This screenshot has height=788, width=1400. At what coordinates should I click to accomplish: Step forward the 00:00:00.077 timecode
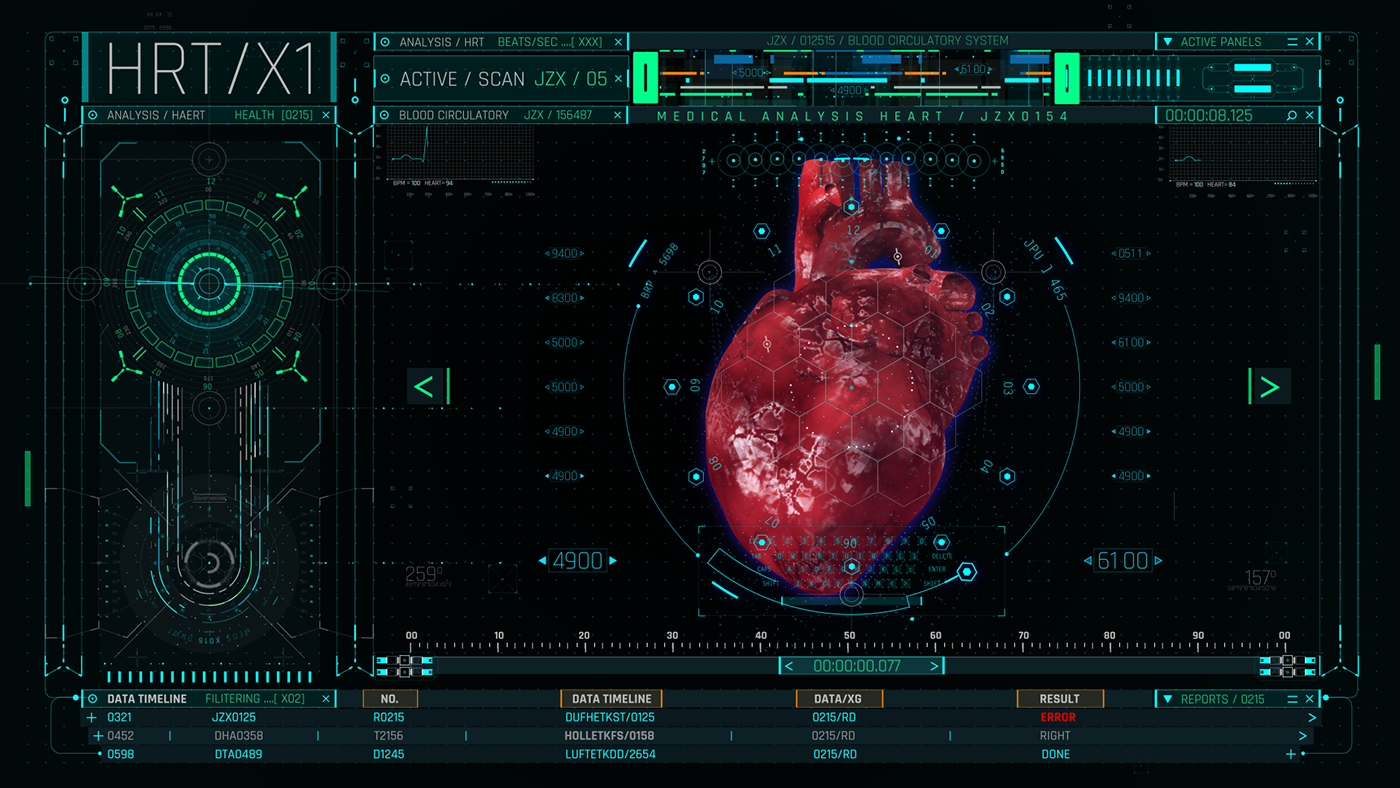point(935,666)
